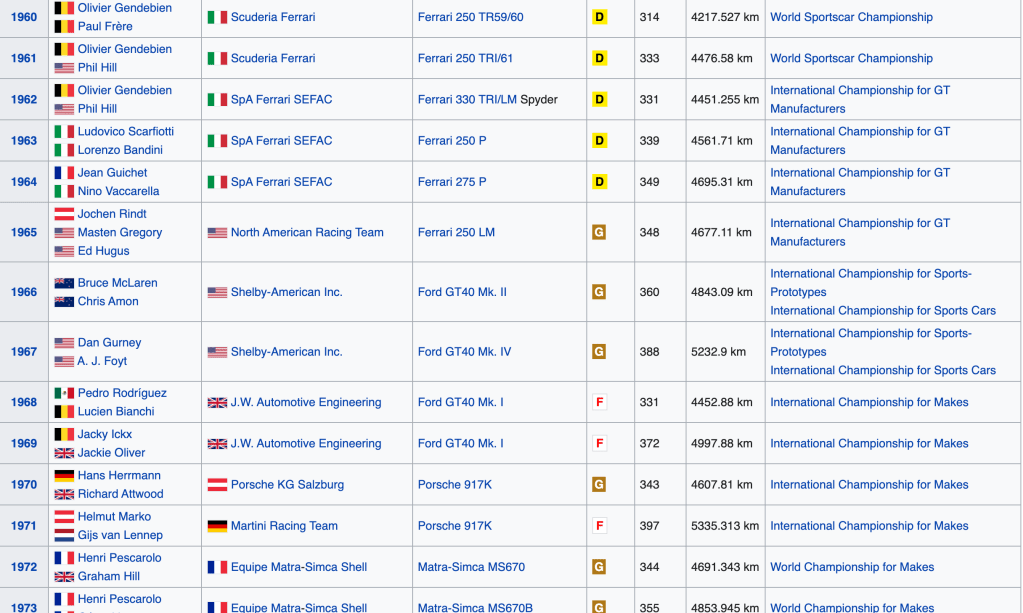Click the German flag beside Martini Racing Team

217,526
